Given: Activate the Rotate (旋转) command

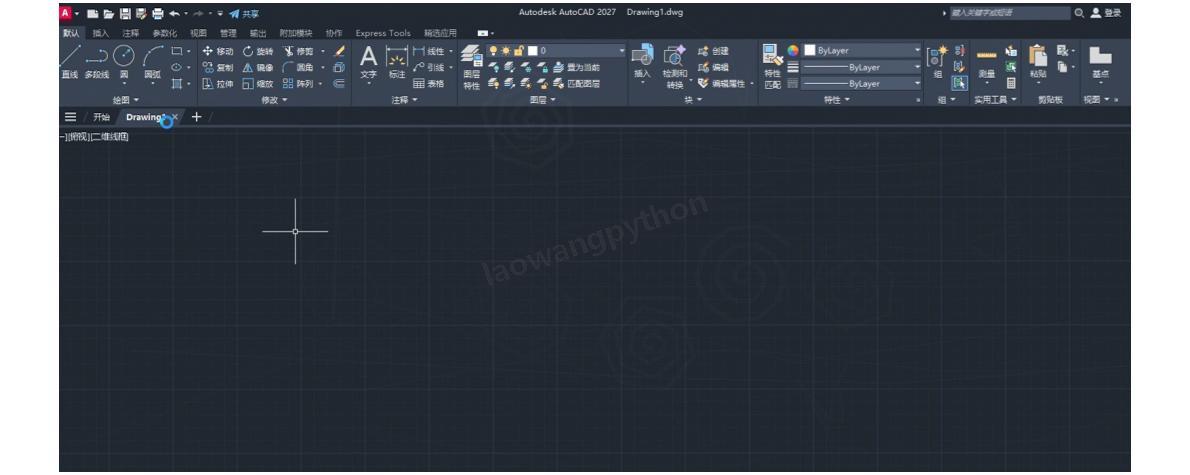Looking at the screenshot, I should pos(258,51).
